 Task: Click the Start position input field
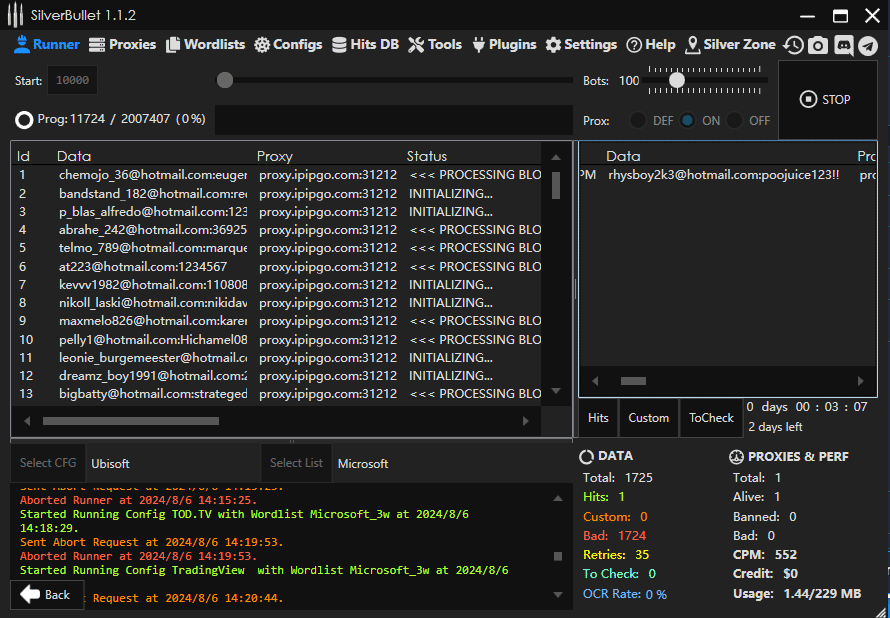click(x=72, y=80)
